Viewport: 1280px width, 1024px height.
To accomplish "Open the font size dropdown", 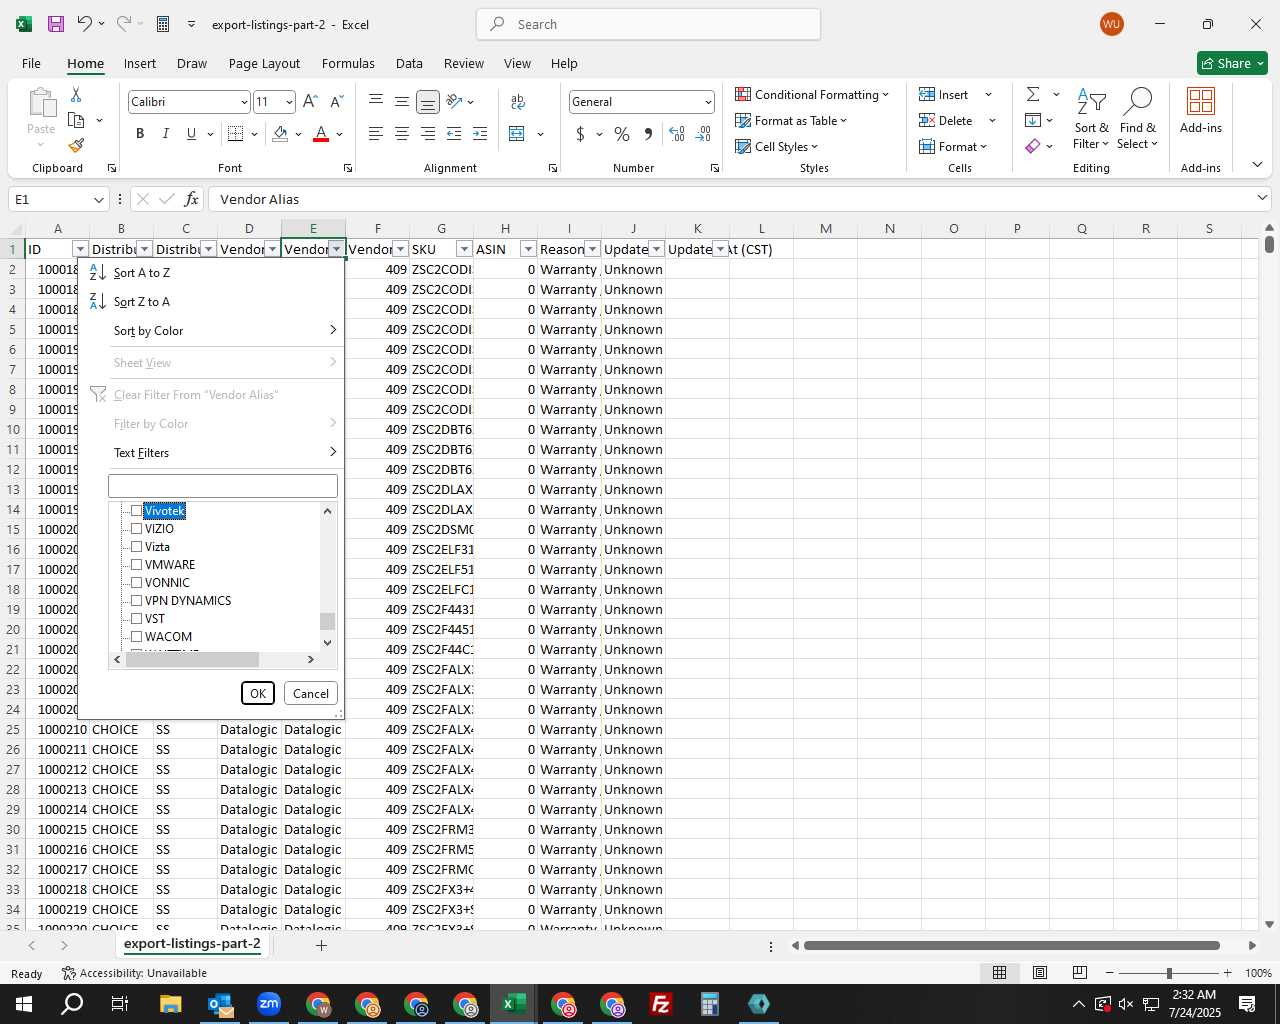I will 289,102.
